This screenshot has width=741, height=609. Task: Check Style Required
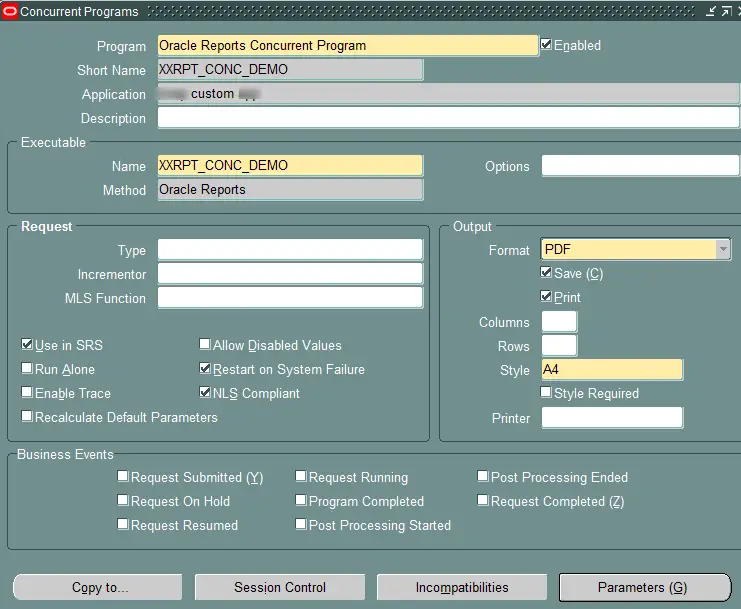pyautogui.click(x=546, y=392)
